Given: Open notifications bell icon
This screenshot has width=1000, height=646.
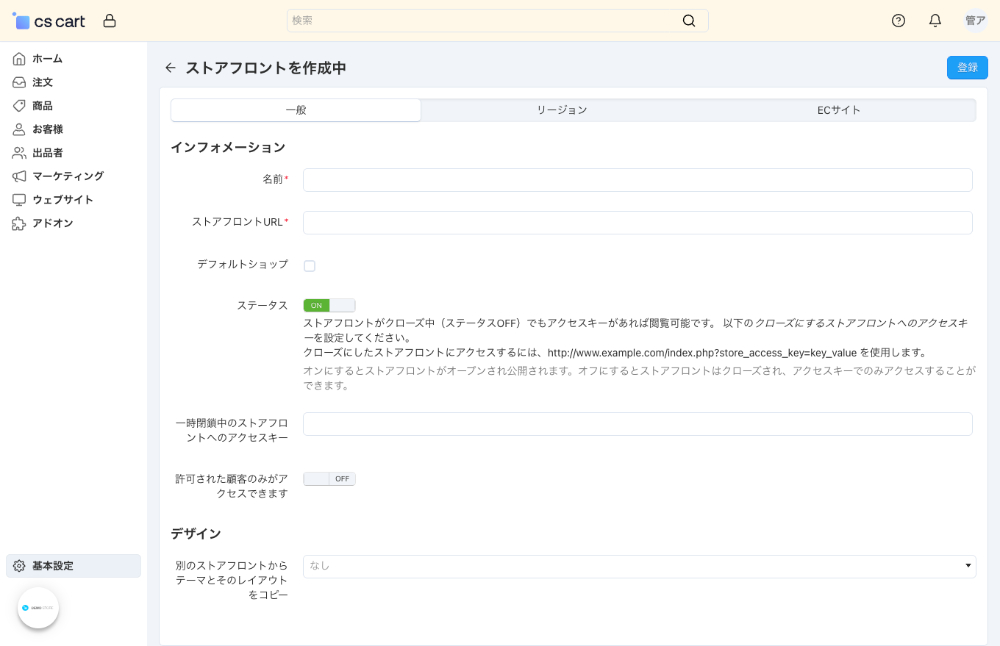Looking at the screenshot, I should pos(935,21).
